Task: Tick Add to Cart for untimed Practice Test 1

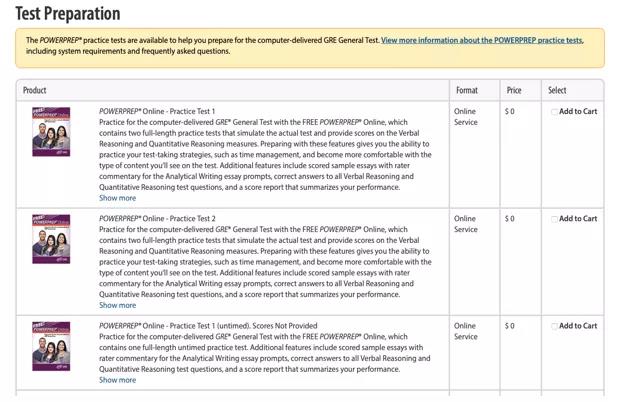Action: (x=555, y=326)
